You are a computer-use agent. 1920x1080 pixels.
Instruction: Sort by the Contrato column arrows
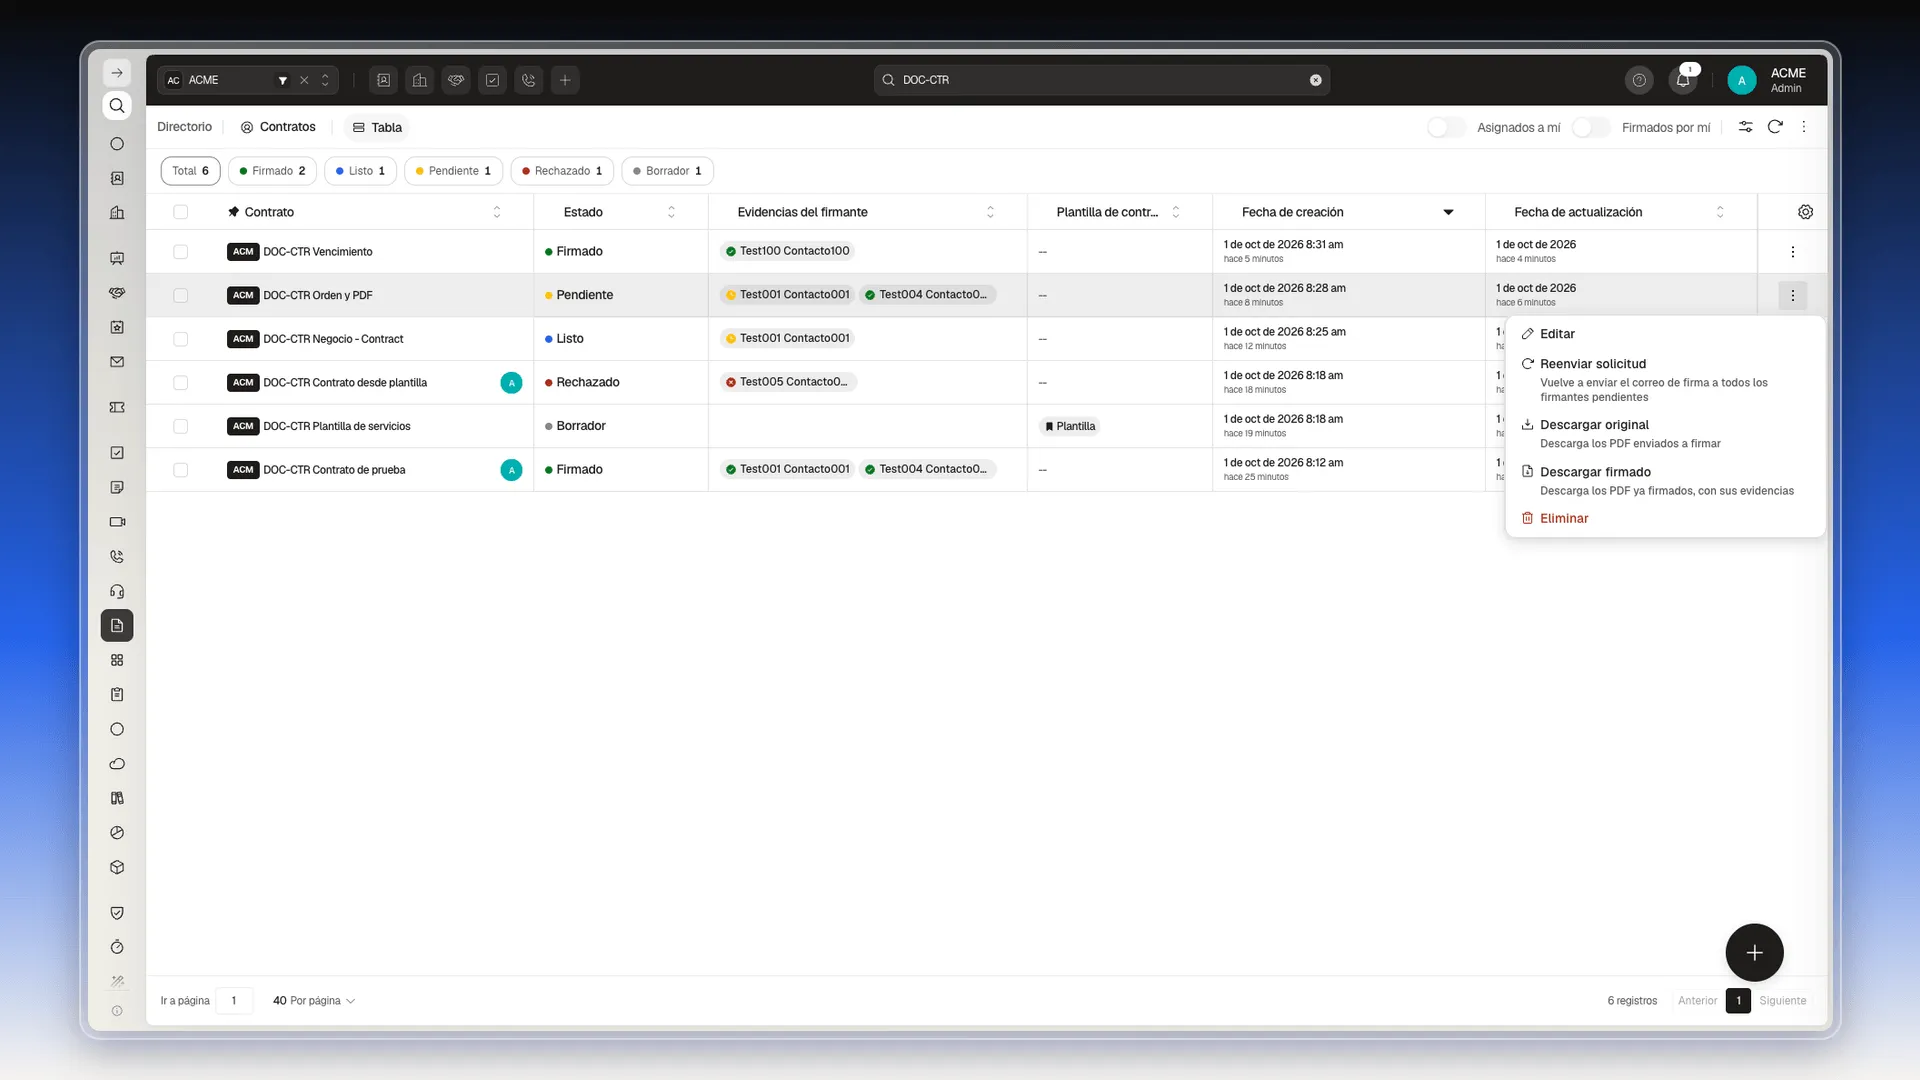[497, 212]
